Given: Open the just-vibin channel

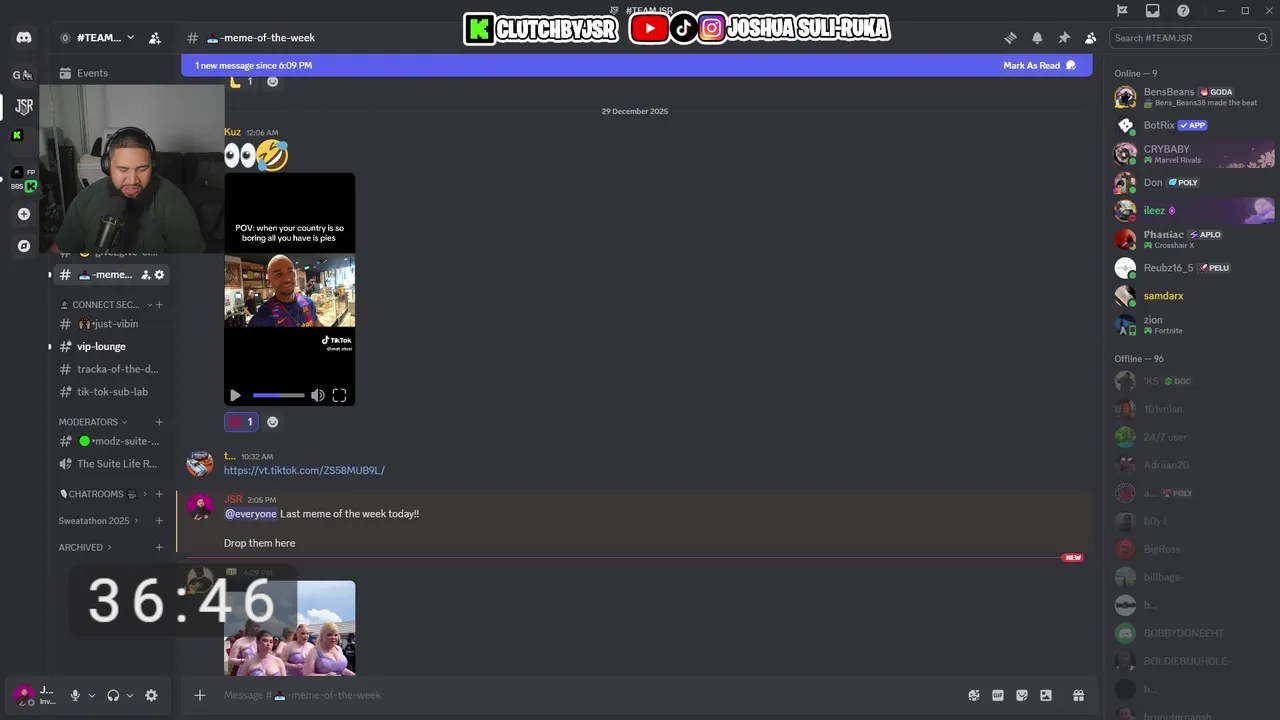Looking at the screenshot, I should [x=110, y=324].
